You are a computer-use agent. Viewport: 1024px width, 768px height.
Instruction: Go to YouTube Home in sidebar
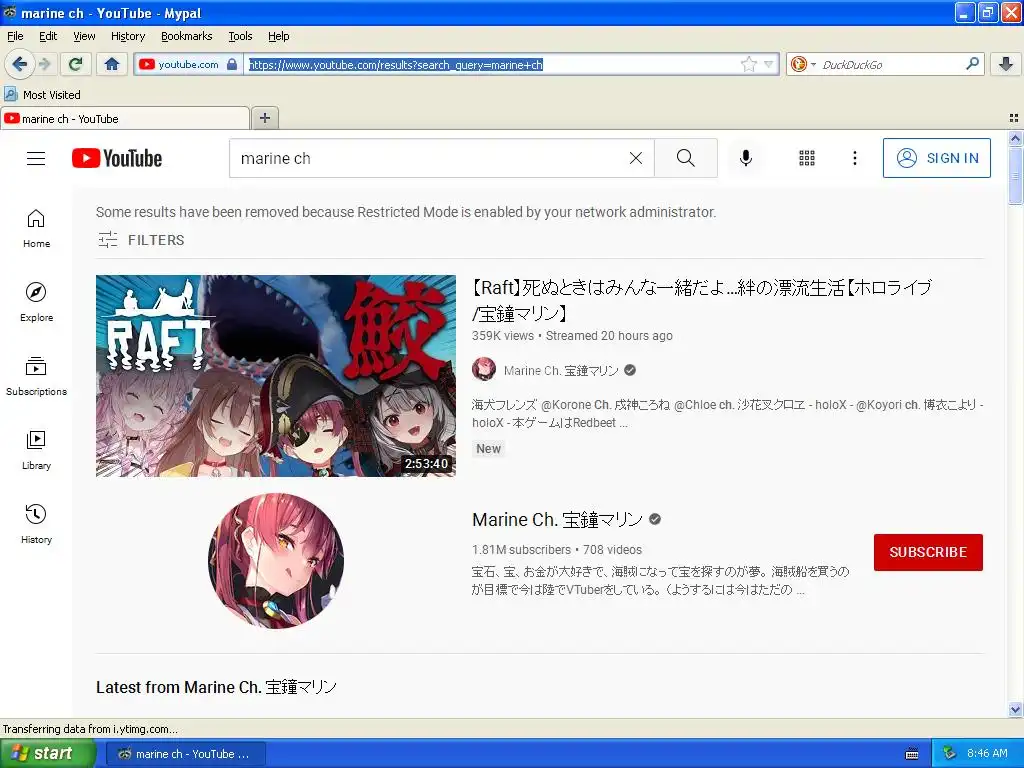coord(36,229)
